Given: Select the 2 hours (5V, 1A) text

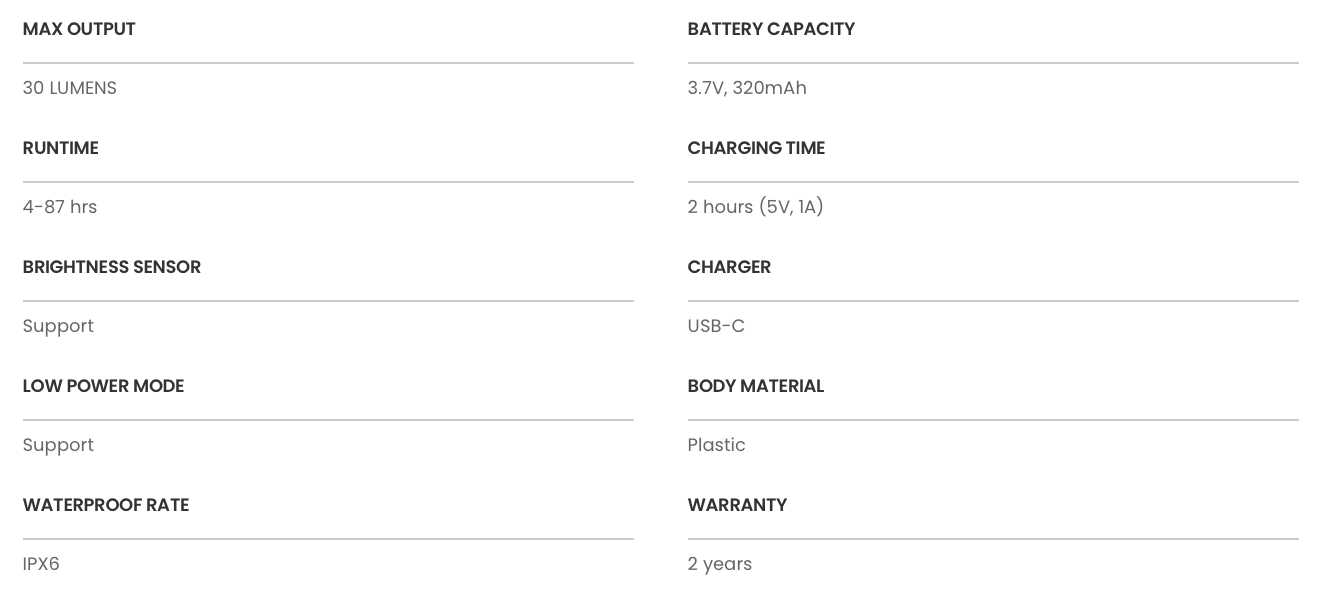Looking at the screenshot, I should 755,207.
